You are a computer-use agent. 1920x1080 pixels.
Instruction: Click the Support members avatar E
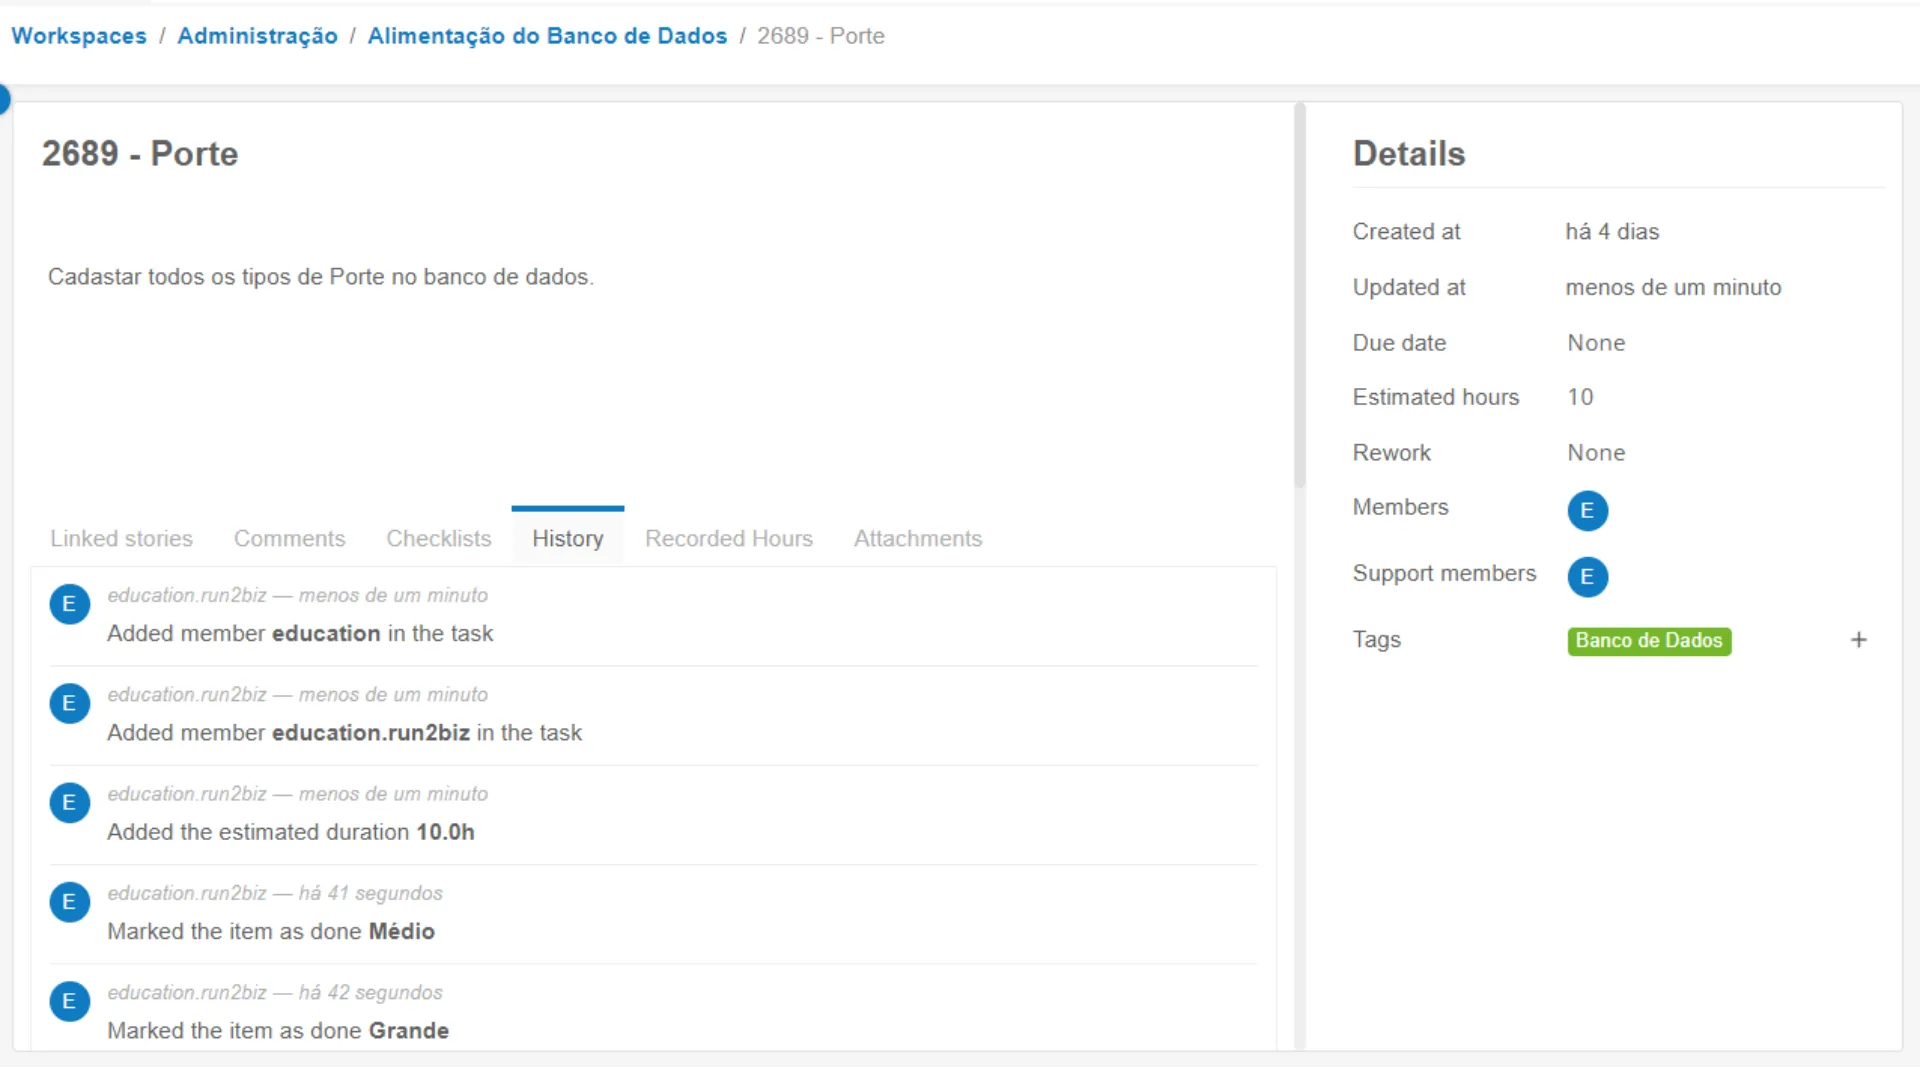point(1587,577)
